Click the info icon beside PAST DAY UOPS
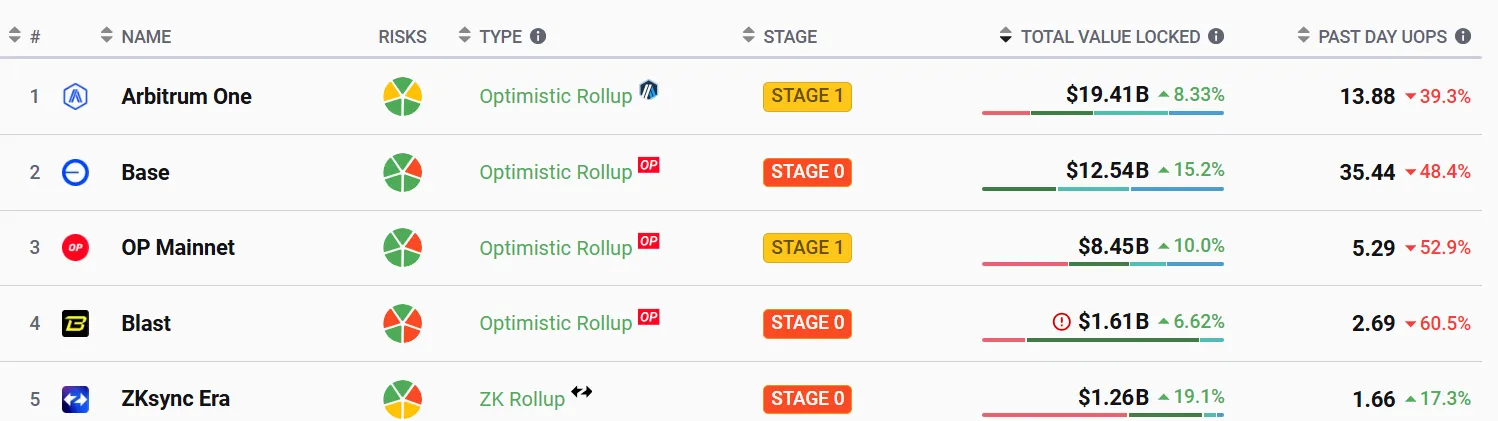1498x421 pixels. click(x=1463, y=37)
